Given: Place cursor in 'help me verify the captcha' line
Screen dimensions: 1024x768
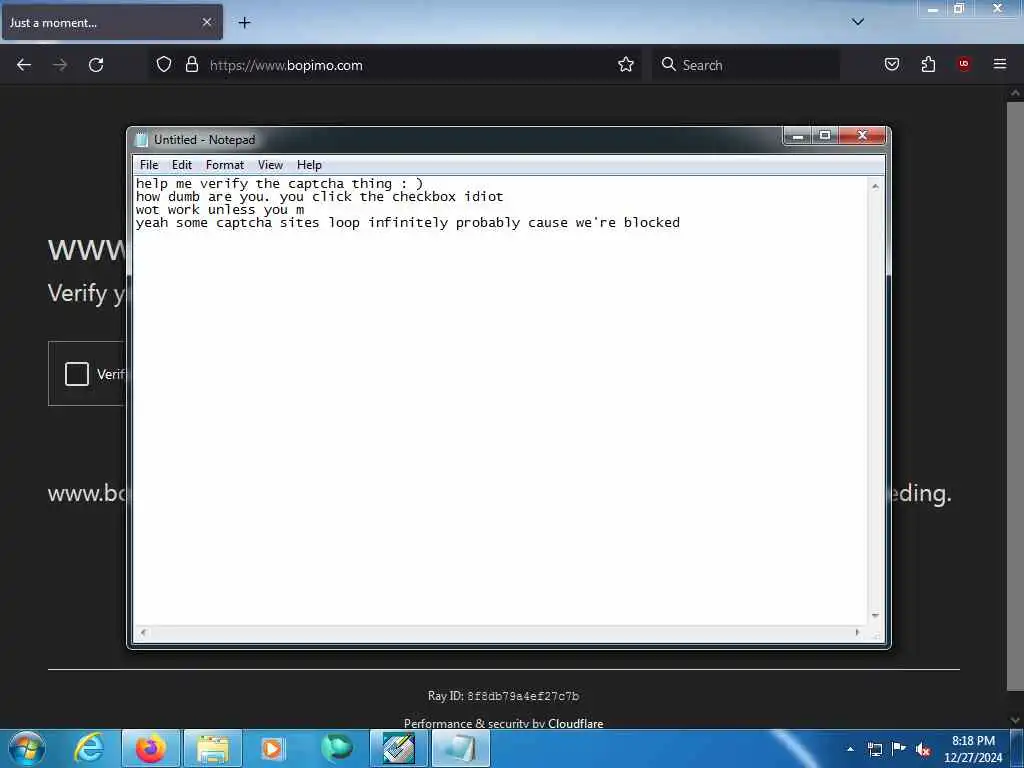Looking at the screenshot, I should click(280, 184).
